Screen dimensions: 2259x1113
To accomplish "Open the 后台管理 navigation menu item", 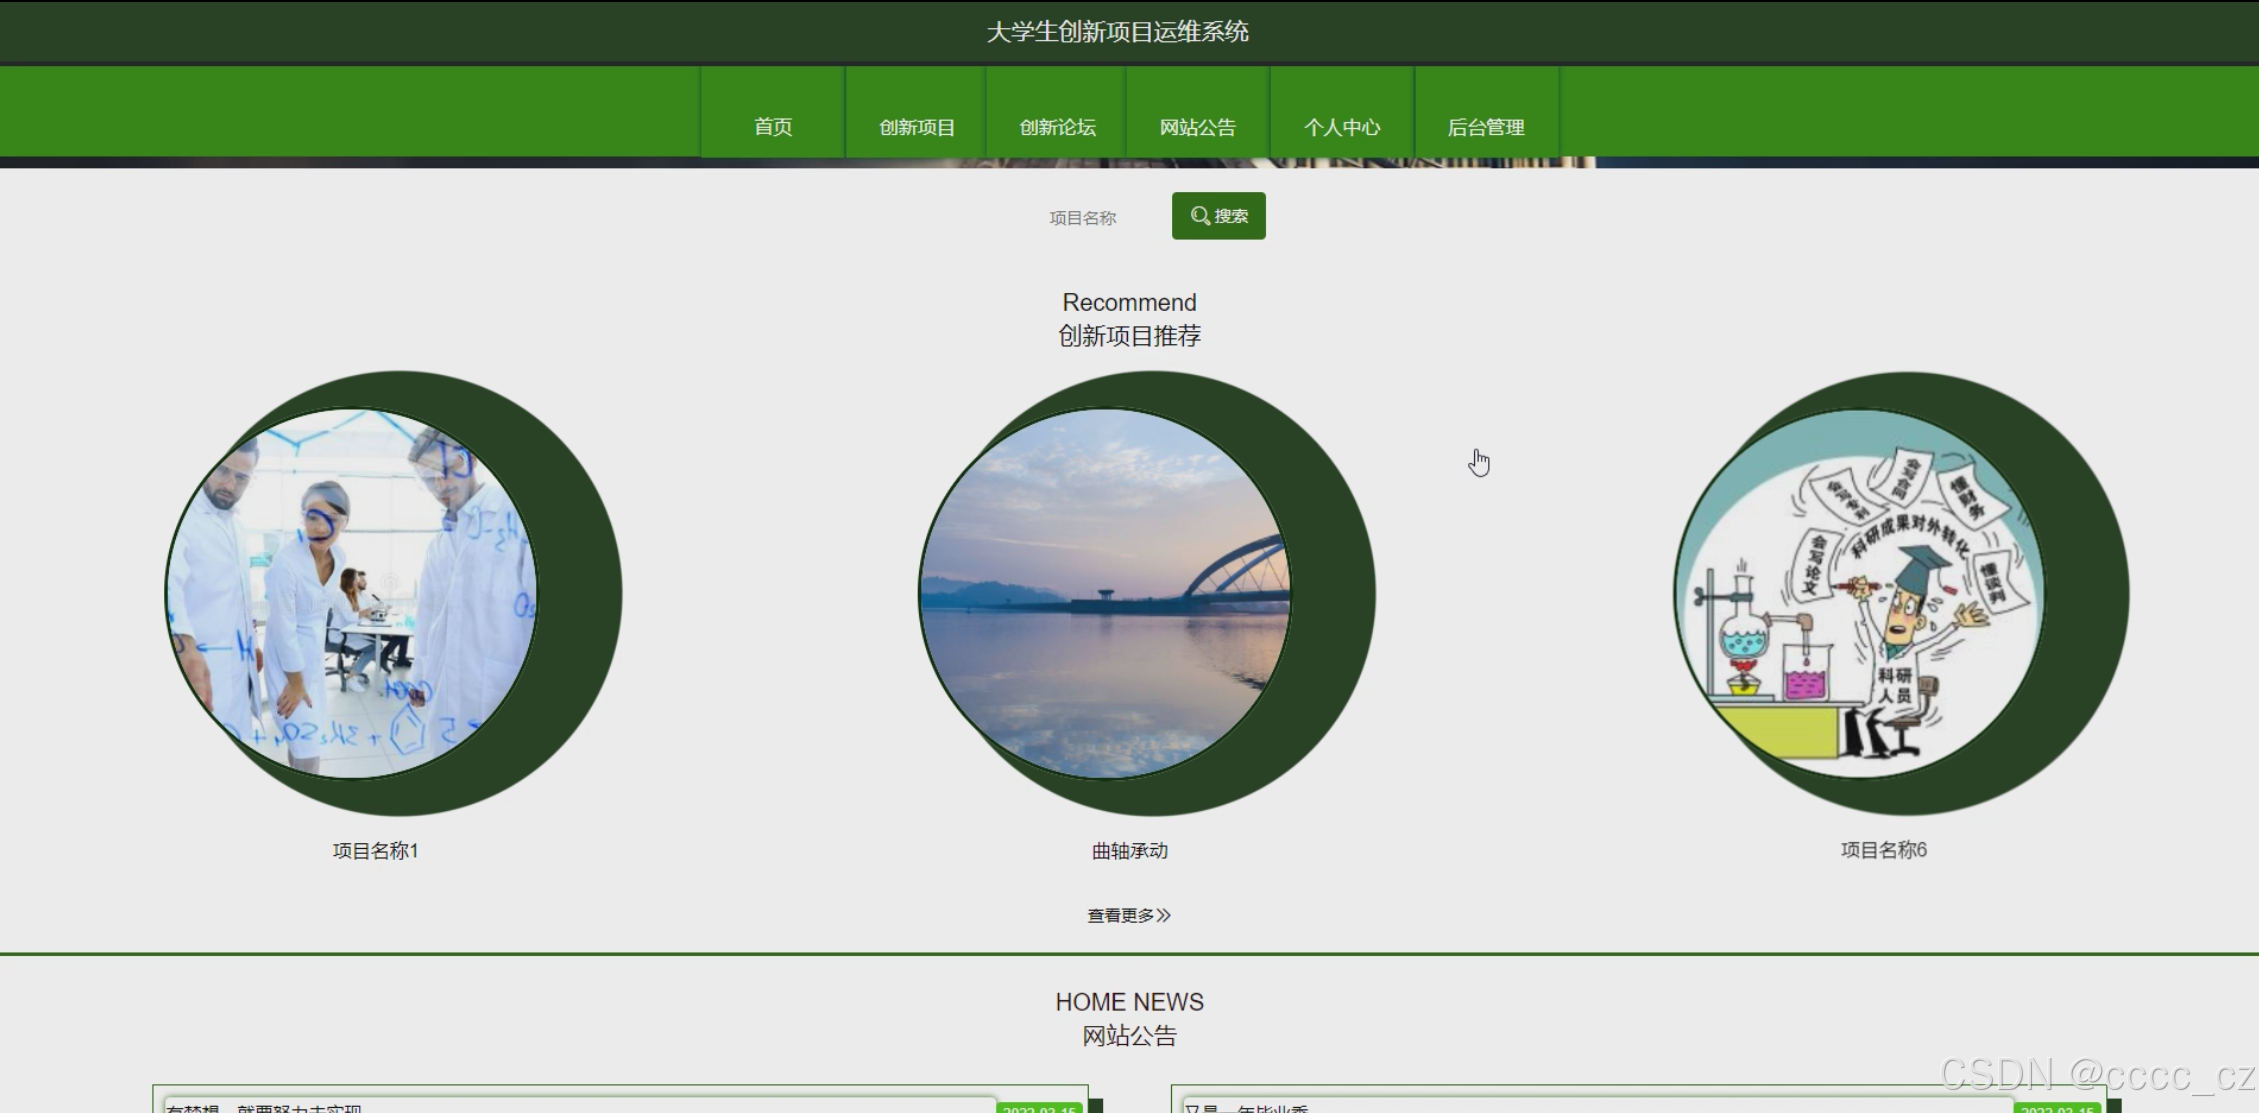I will [x=1486, y=126].
